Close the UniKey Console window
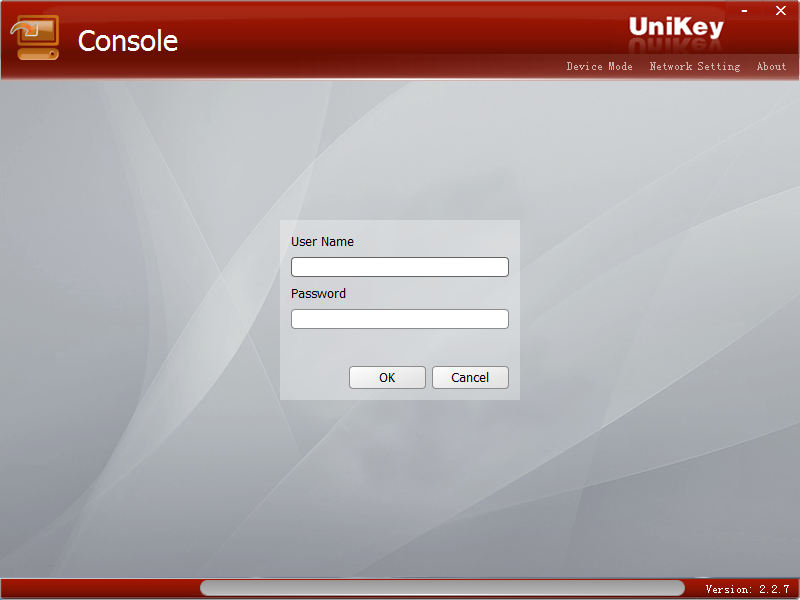 point(780,11)
